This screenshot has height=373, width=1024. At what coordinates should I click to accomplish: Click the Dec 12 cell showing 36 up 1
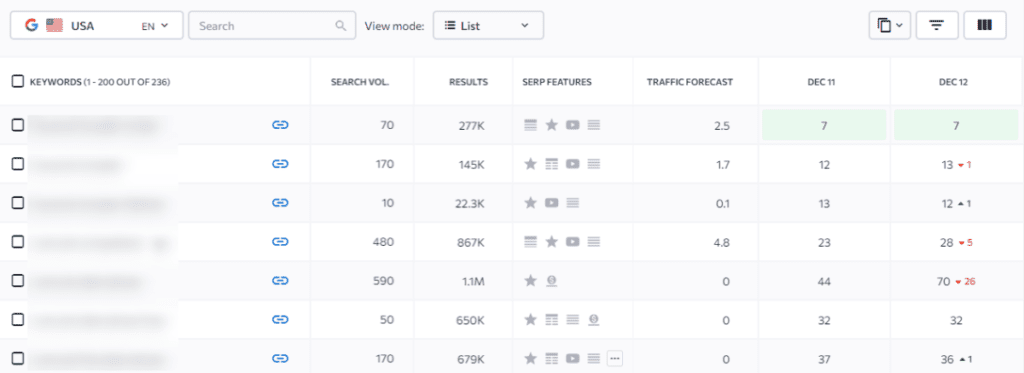pyautogui.click(x=957, y=359)
